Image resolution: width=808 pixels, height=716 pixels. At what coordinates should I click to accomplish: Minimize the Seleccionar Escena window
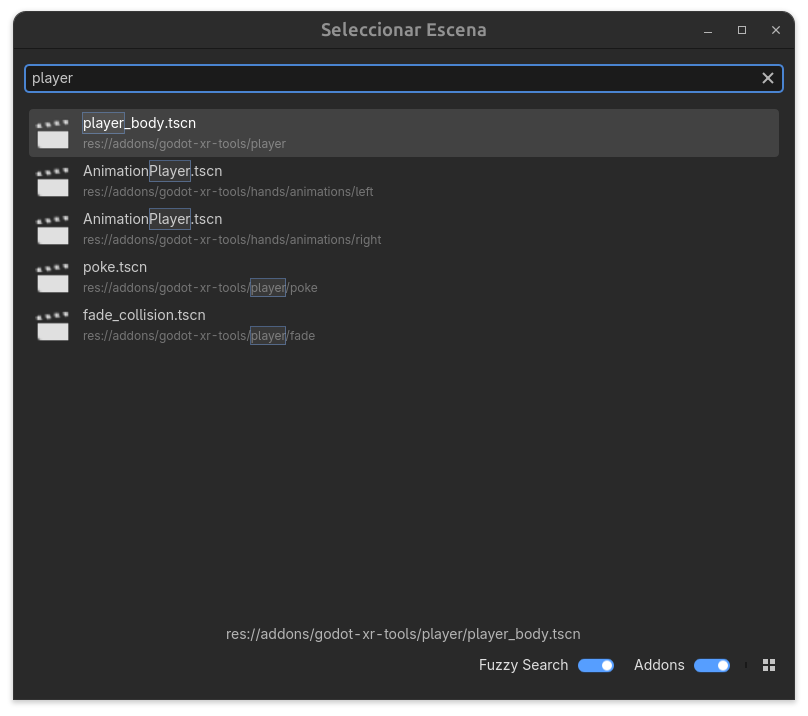pyautogui.click(x=708, y=30)
